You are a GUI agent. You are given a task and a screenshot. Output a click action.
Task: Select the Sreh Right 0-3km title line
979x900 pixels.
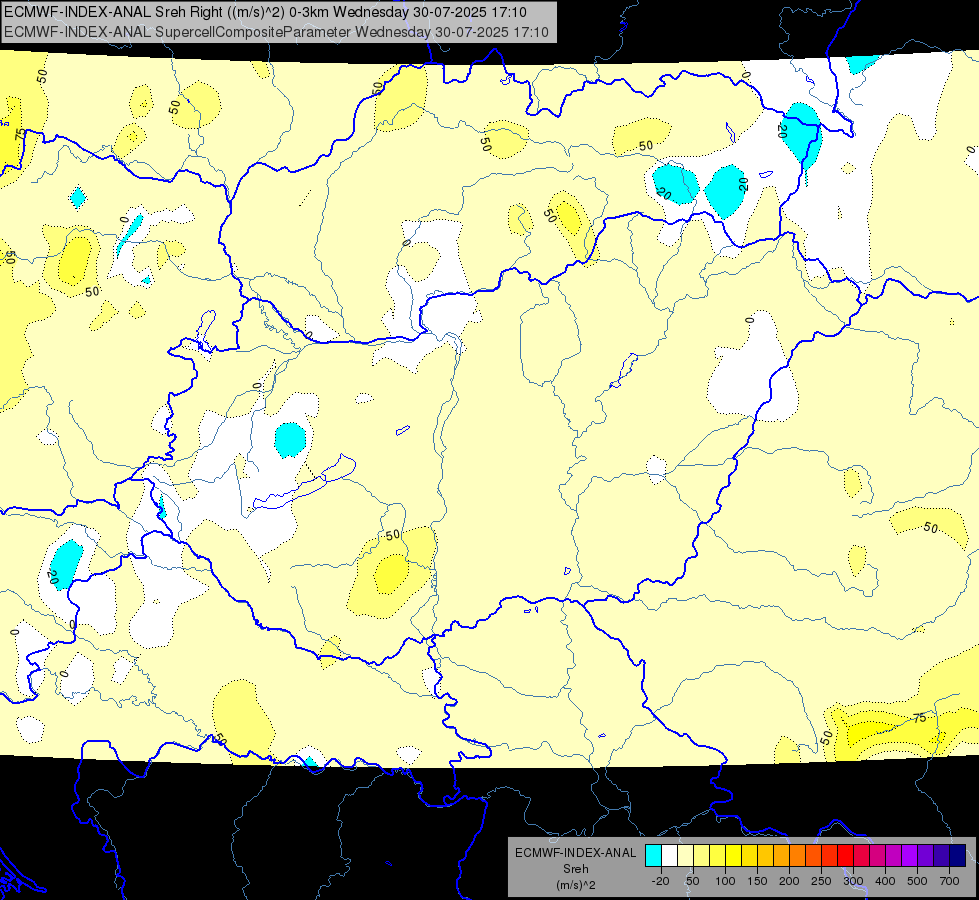(x=265, y=12)
